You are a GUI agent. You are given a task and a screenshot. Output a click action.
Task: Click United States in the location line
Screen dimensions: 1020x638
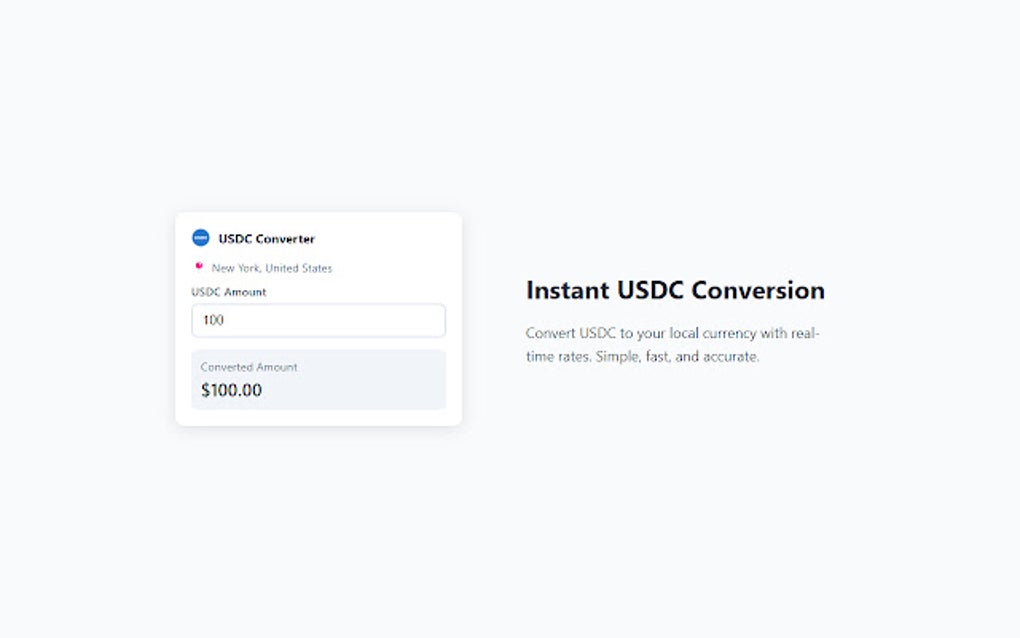tap(298, 268)
